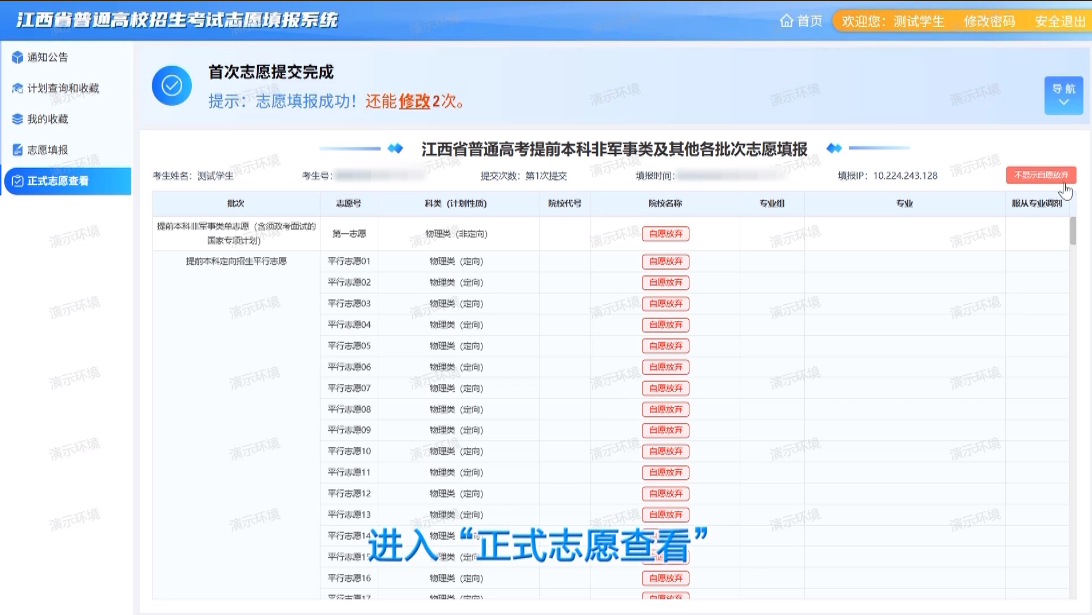Click the 物理类（非定向） cell
1092x615 pixels.
point(456,234)
